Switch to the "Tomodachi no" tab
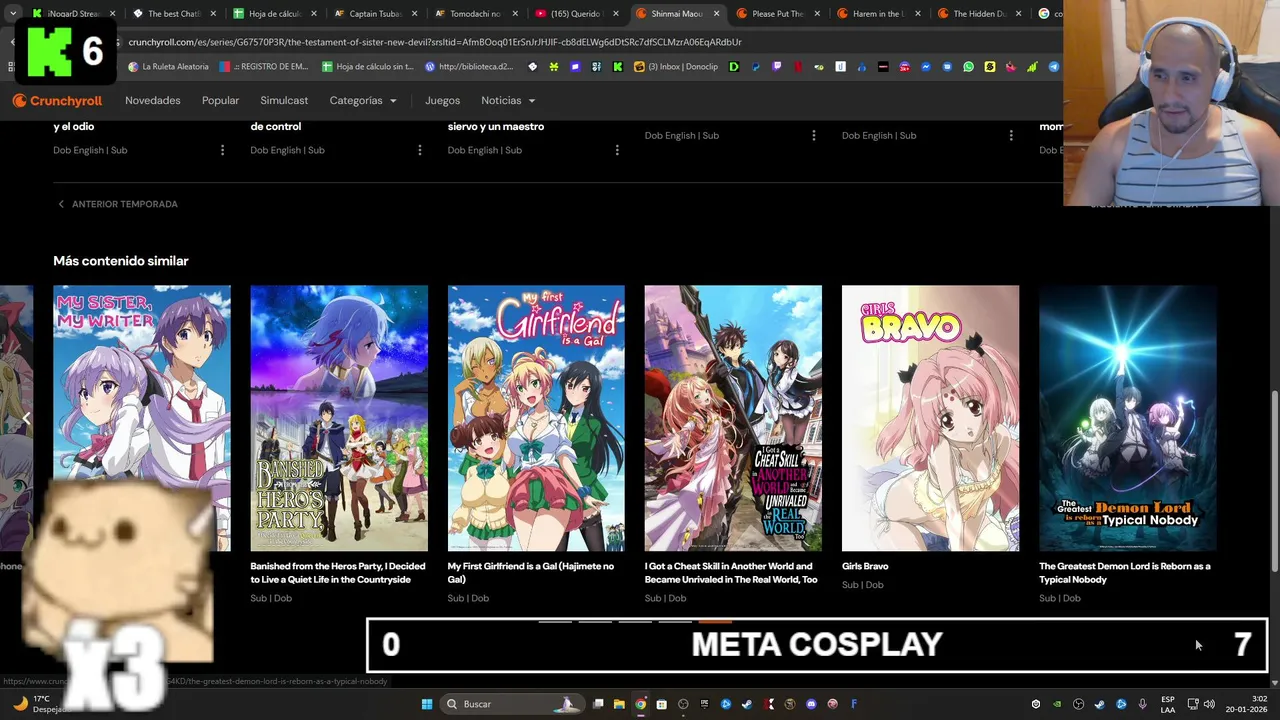 point(474,14)
